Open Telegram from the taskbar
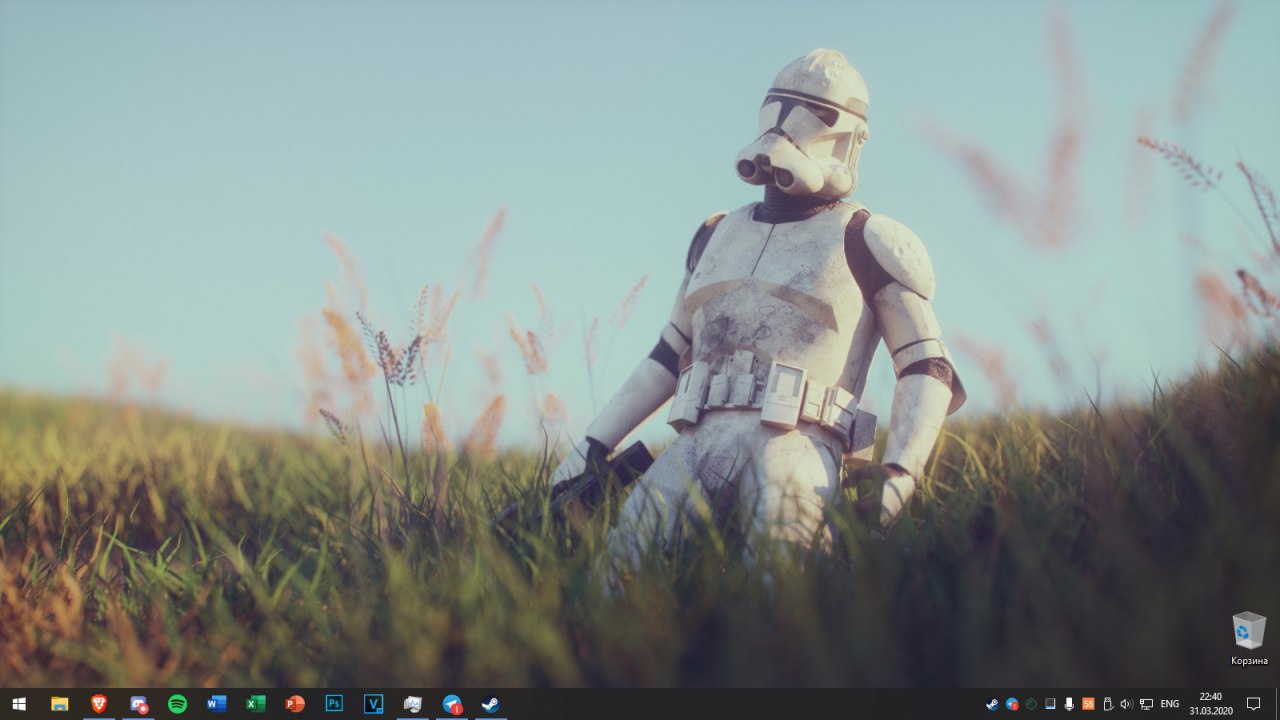Viewport: 1280px width, 720px height. click(x=452, y=704)
